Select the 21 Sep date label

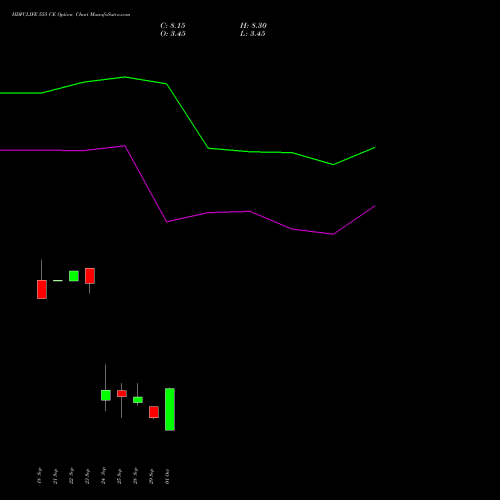[x=55, y=476]
